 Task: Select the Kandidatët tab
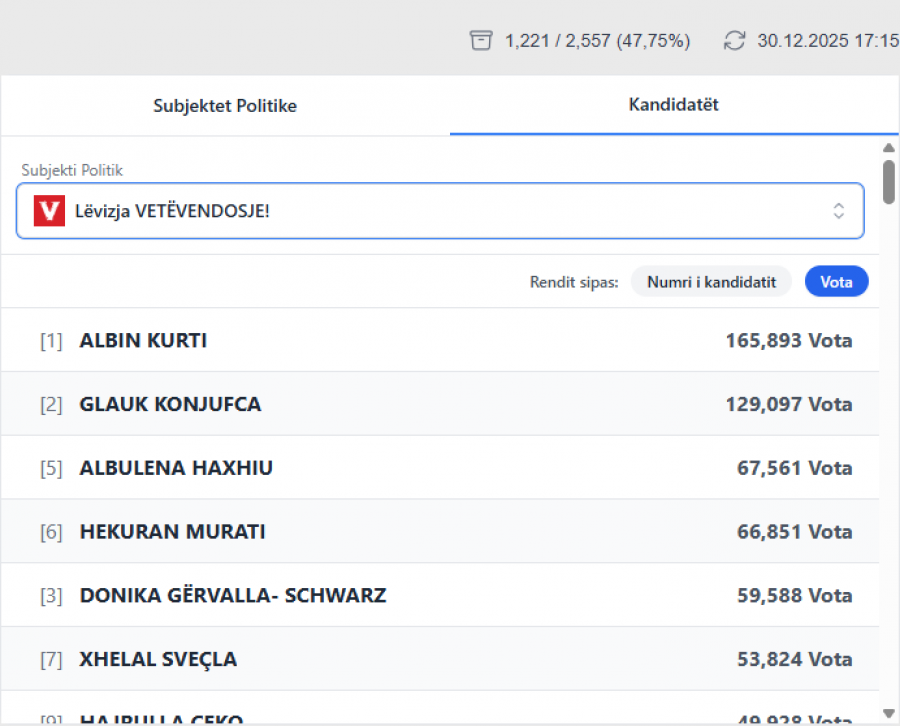click(x=673, y=104)
